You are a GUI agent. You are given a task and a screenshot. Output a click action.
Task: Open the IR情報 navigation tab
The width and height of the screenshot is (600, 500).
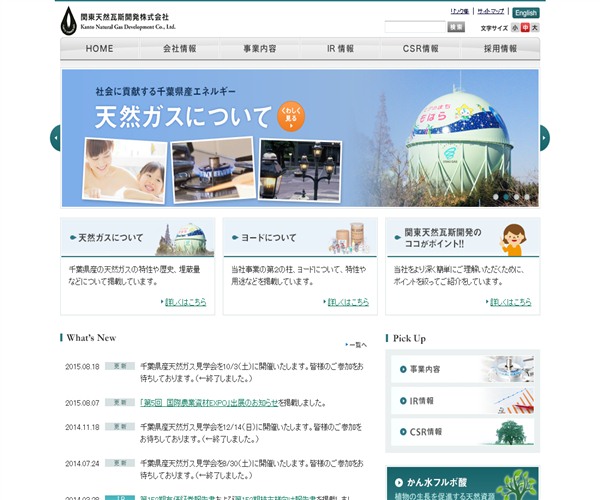click(x=340, y=49)
